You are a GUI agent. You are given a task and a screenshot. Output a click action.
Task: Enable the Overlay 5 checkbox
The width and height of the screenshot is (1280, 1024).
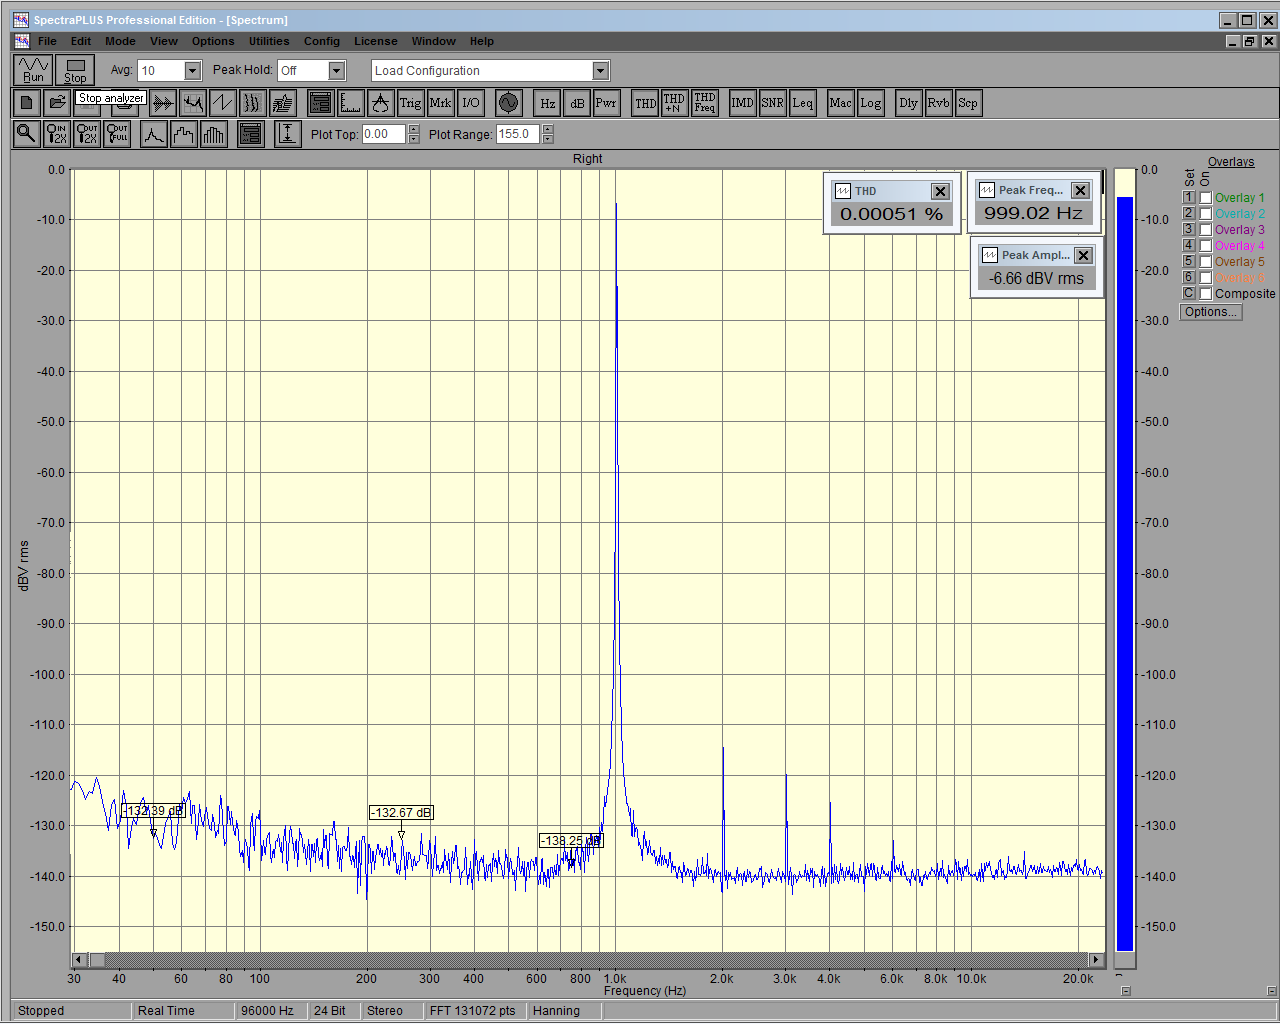1206,262
